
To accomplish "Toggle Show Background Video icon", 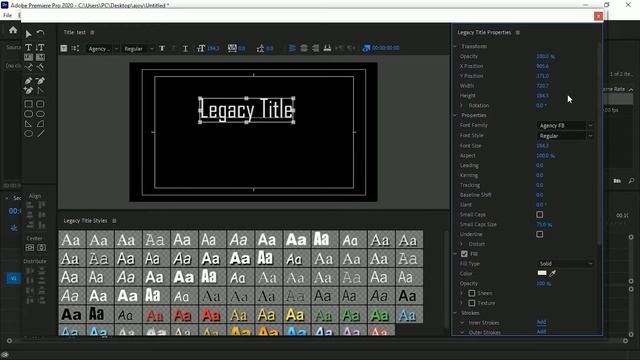I will [366, 48].
